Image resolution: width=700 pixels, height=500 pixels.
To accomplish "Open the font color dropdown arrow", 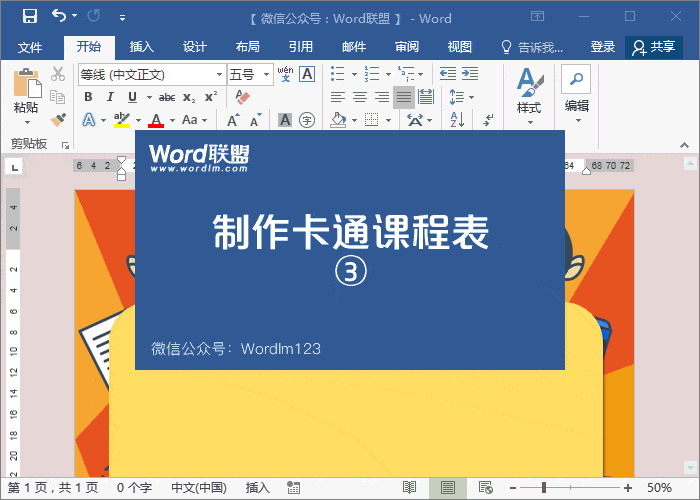I will (172, 121).
